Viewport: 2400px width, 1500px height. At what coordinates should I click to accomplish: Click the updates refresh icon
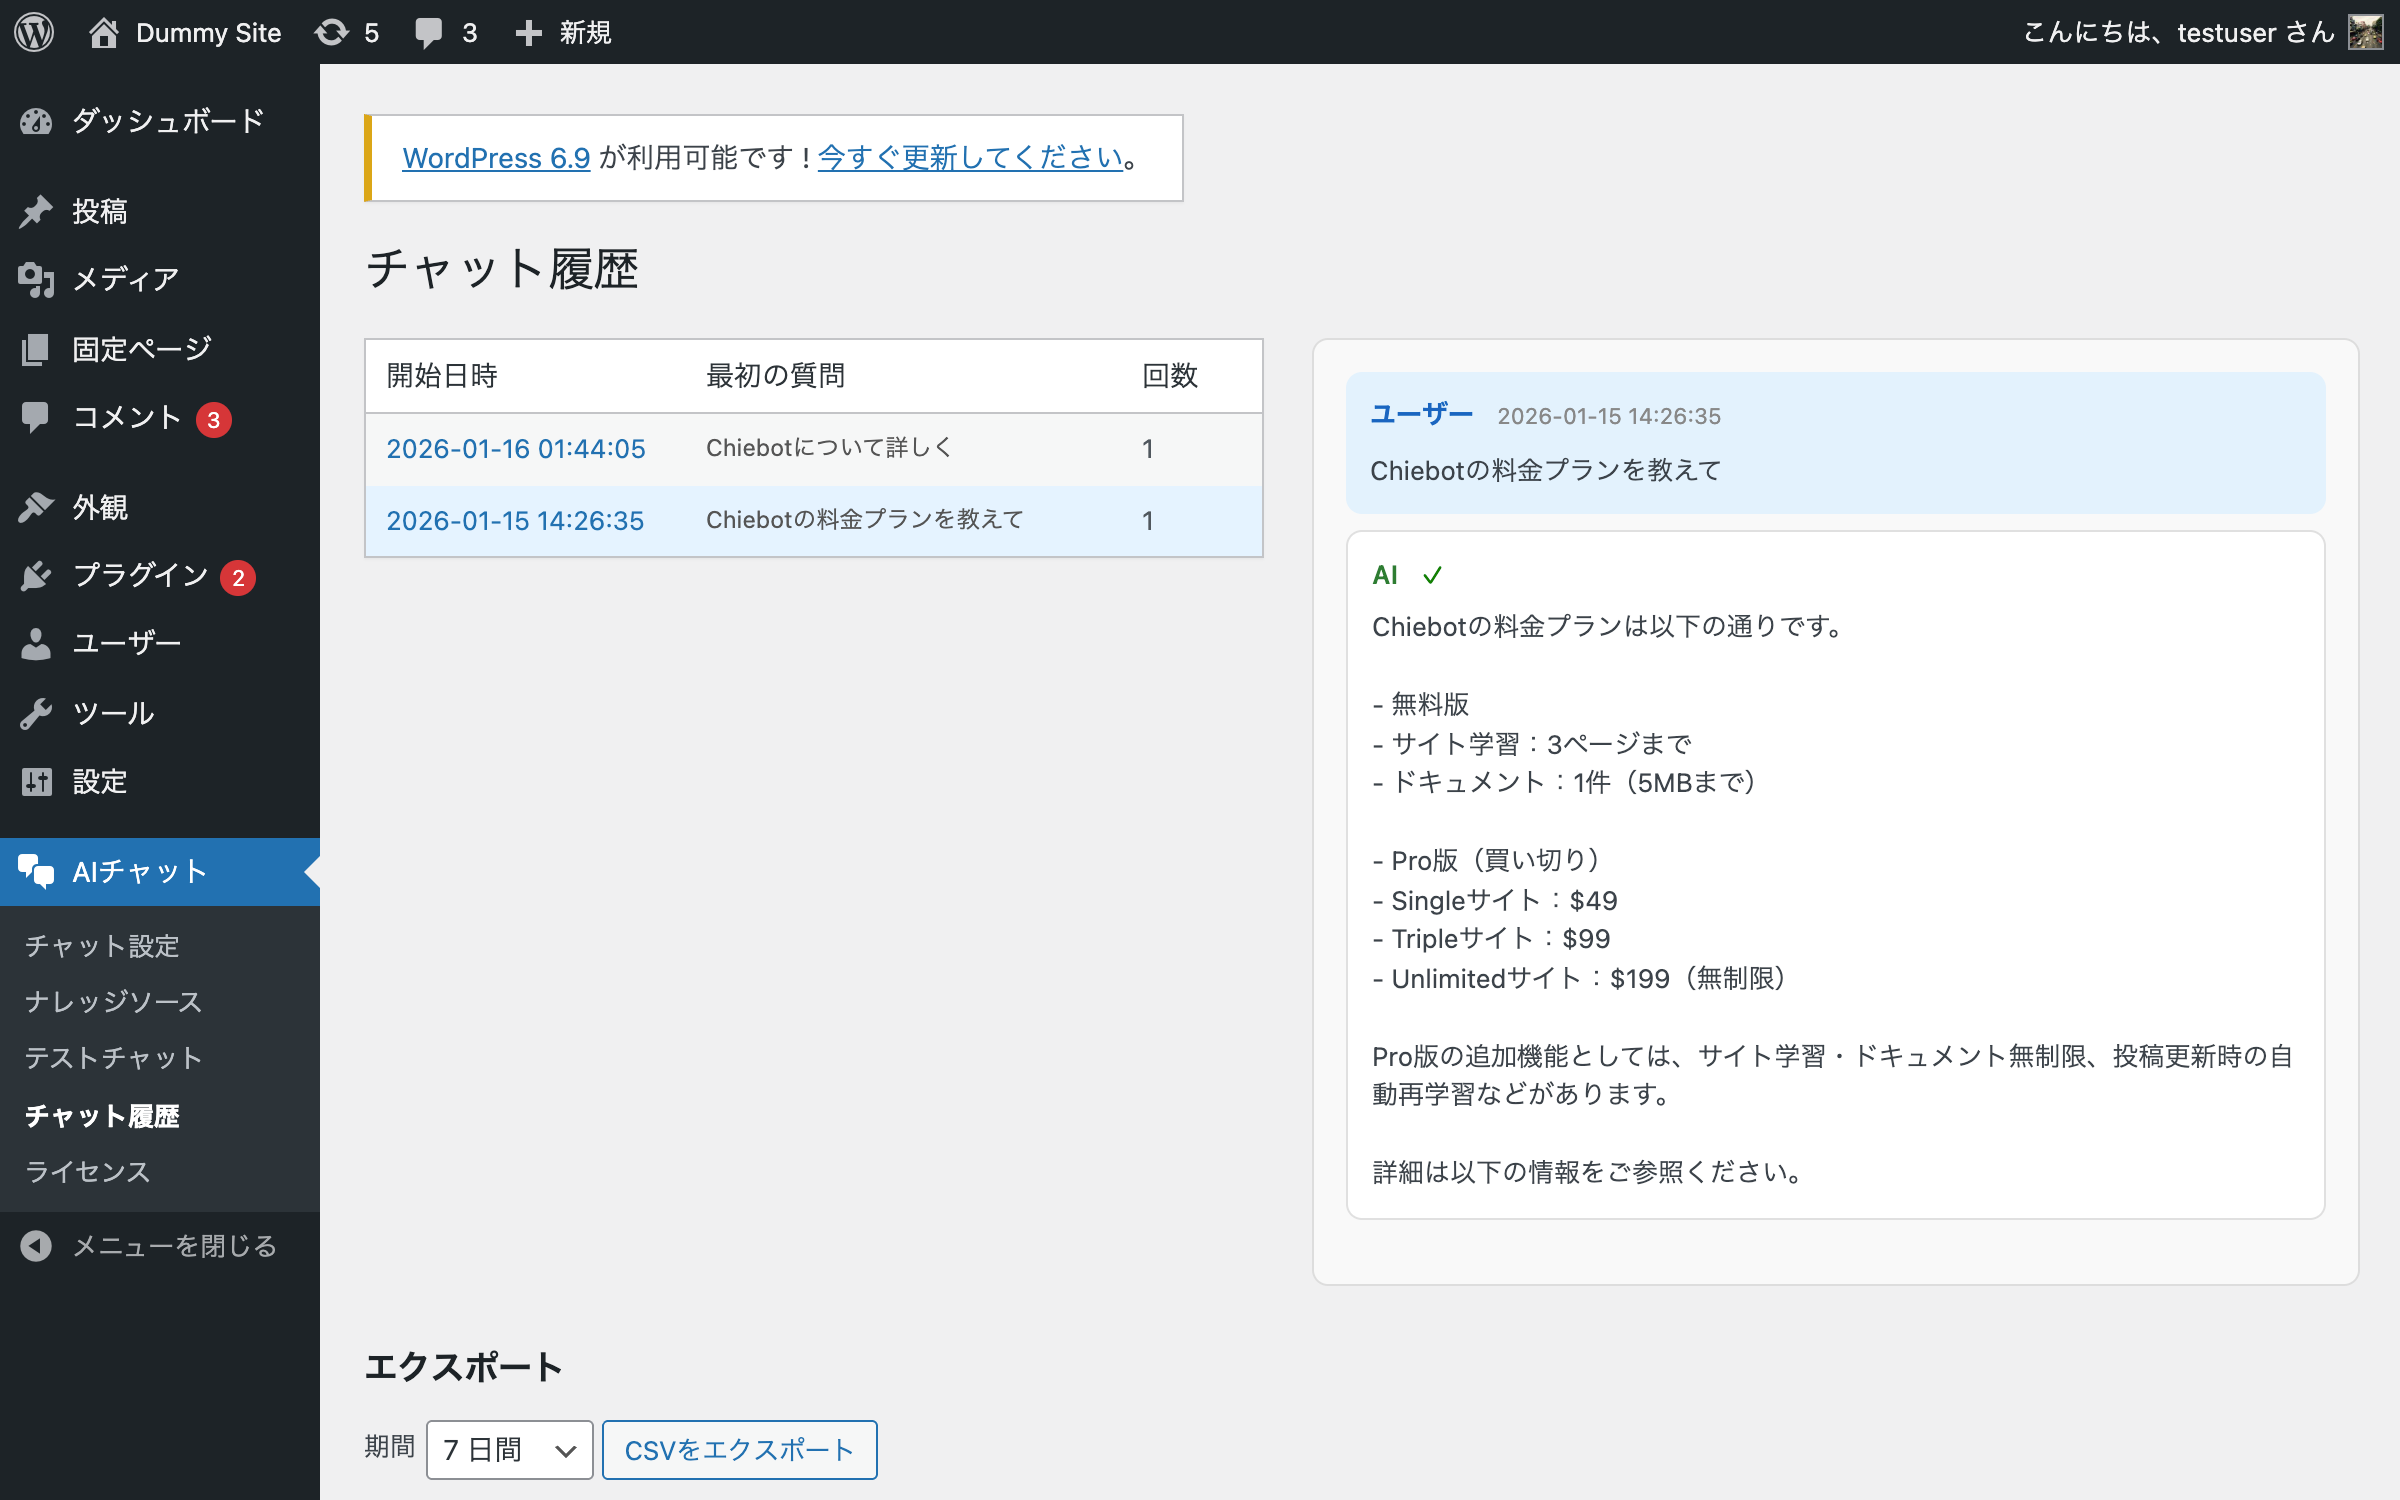(332, 32)
